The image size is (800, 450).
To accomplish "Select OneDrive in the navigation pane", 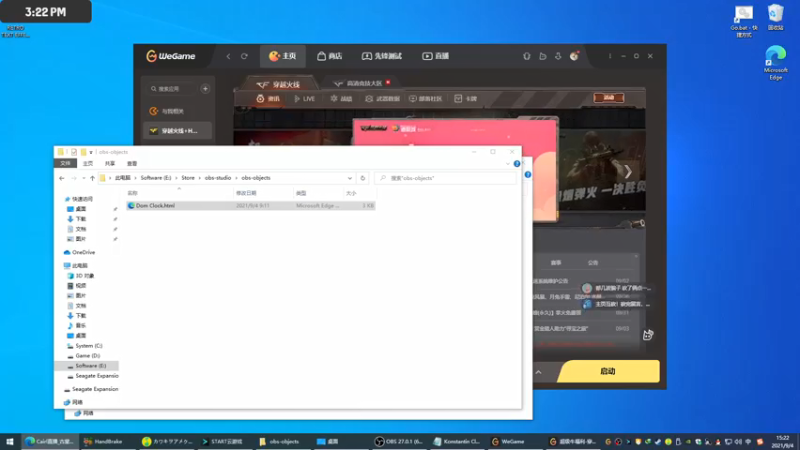I will pyautogui.click(x=80, y=252).
